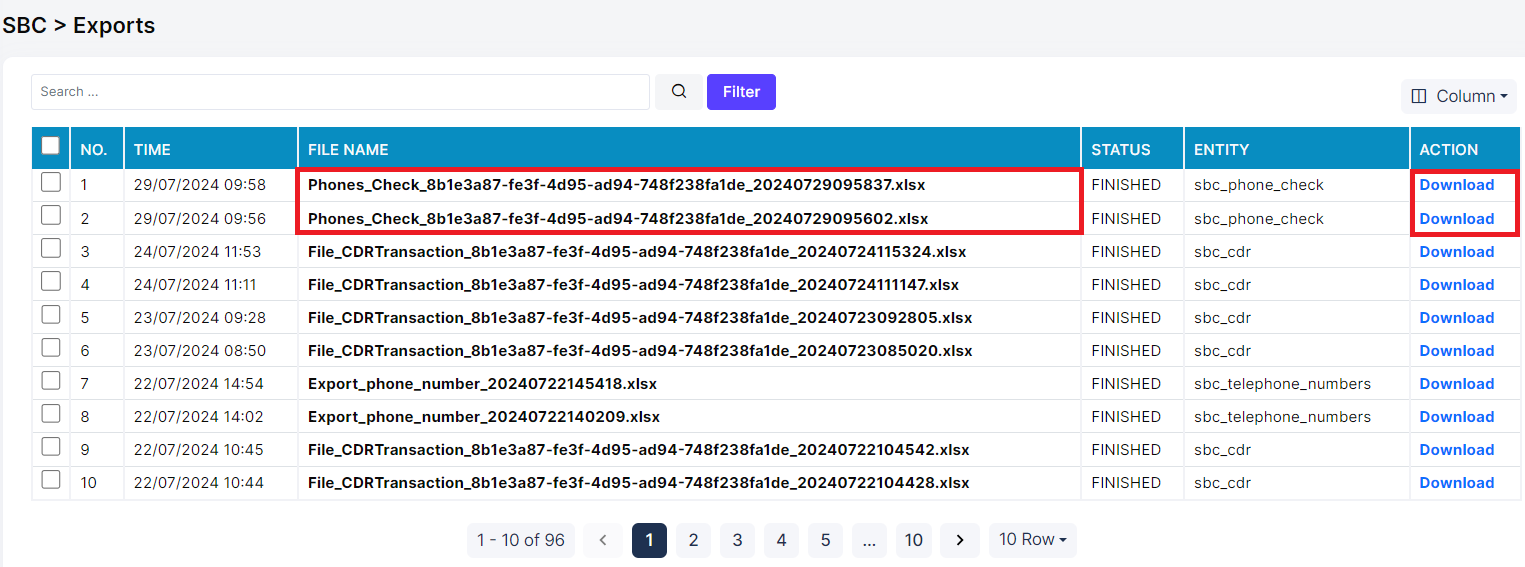This screenshot has width=1525, height=567.
Task: Download Export_phone_number_20240722145418.xlsx
Action: pyautogui.click(x=1457, y=383)
